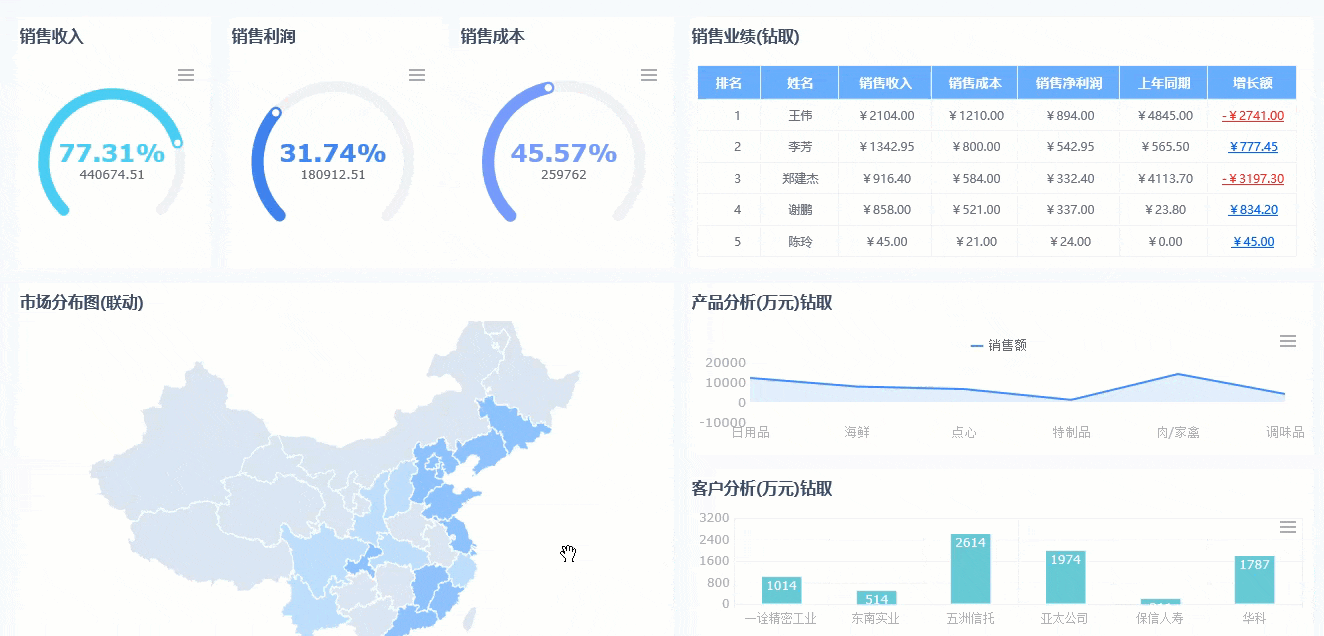This screenshot has height=636, width=1324.
Task: Click the 一诠精密工业 bar showing 1014
Action: click(x=781, y=590)
